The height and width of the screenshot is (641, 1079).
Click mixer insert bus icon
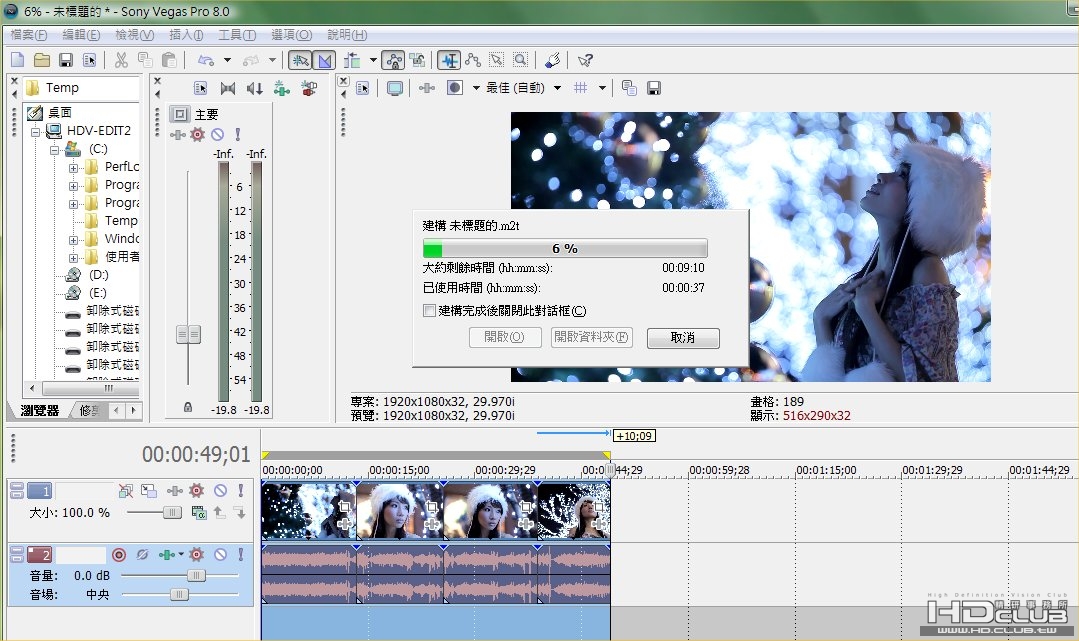(x=308, y=88)
